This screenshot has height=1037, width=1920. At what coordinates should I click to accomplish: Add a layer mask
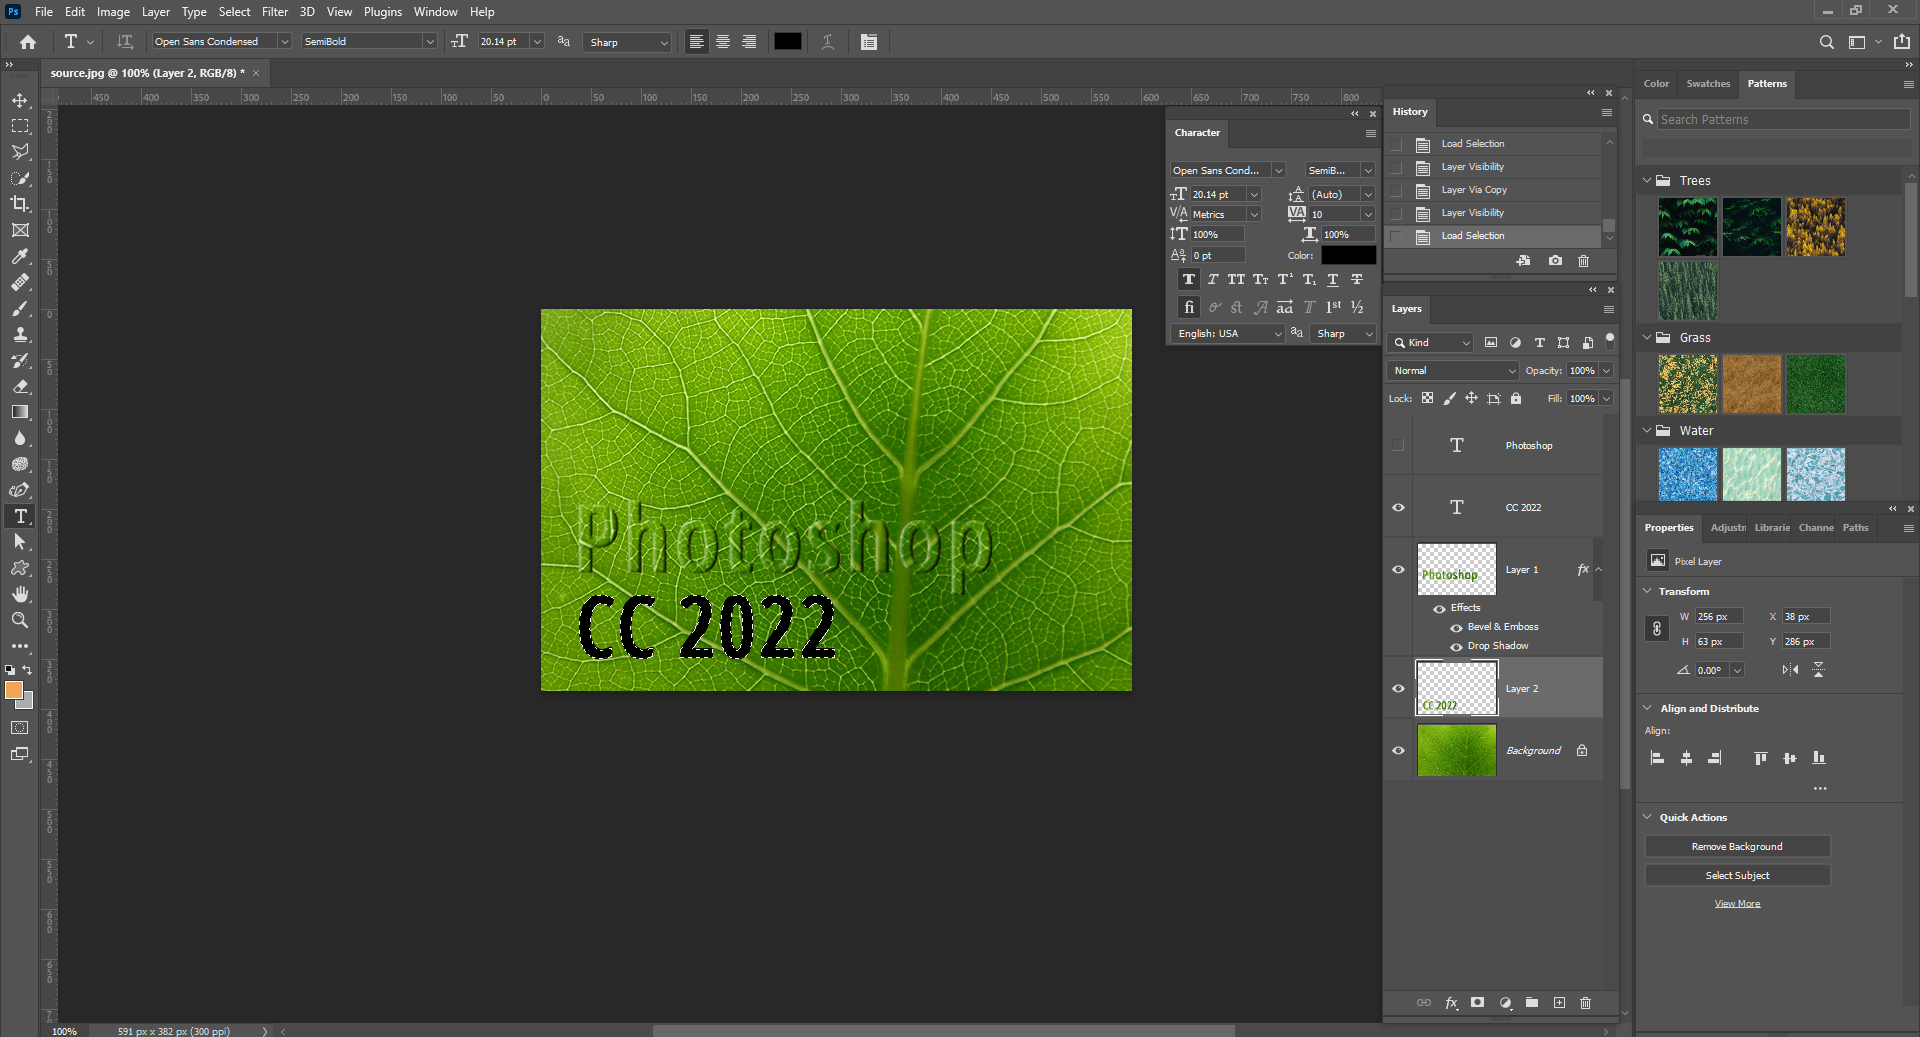(x=1478, y=1003)
